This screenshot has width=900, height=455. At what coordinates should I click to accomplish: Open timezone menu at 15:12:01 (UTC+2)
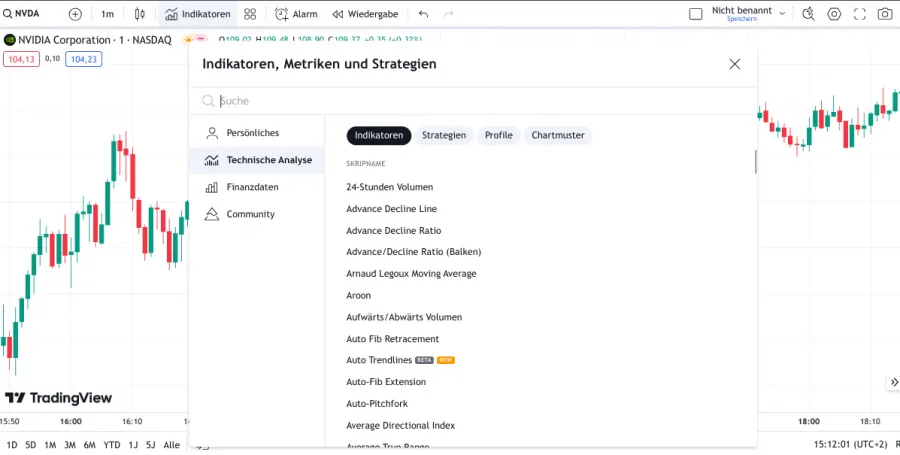850,445
